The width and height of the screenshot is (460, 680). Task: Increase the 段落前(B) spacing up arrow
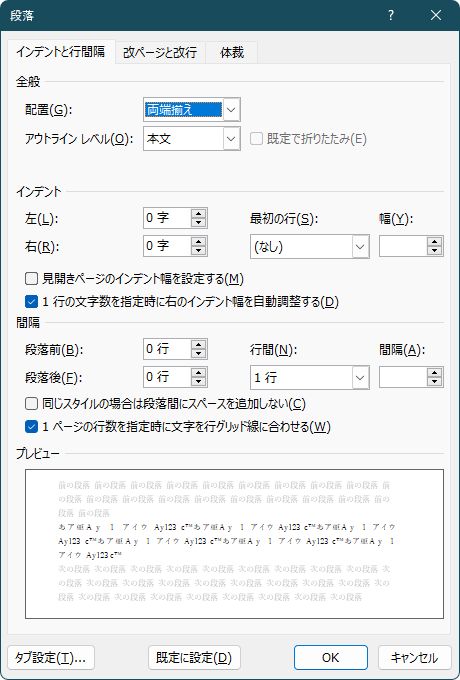click(199, 344)
